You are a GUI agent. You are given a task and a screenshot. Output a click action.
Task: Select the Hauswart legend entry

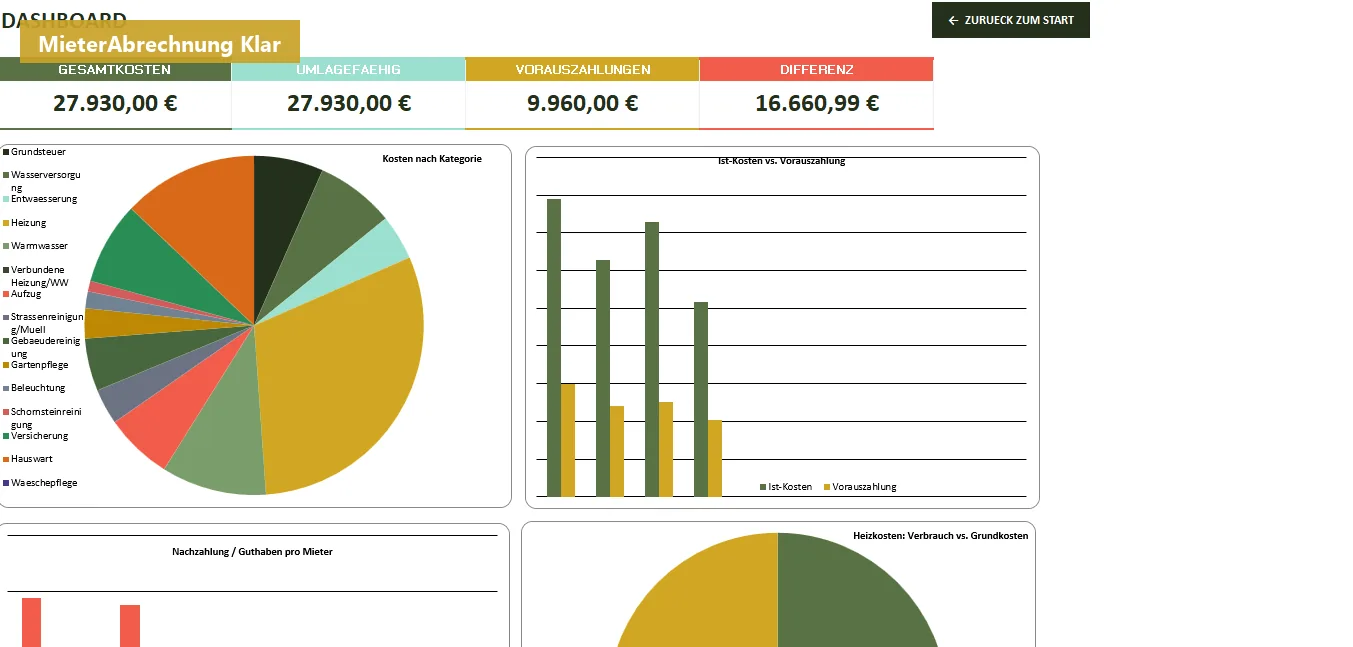(29, 459)
